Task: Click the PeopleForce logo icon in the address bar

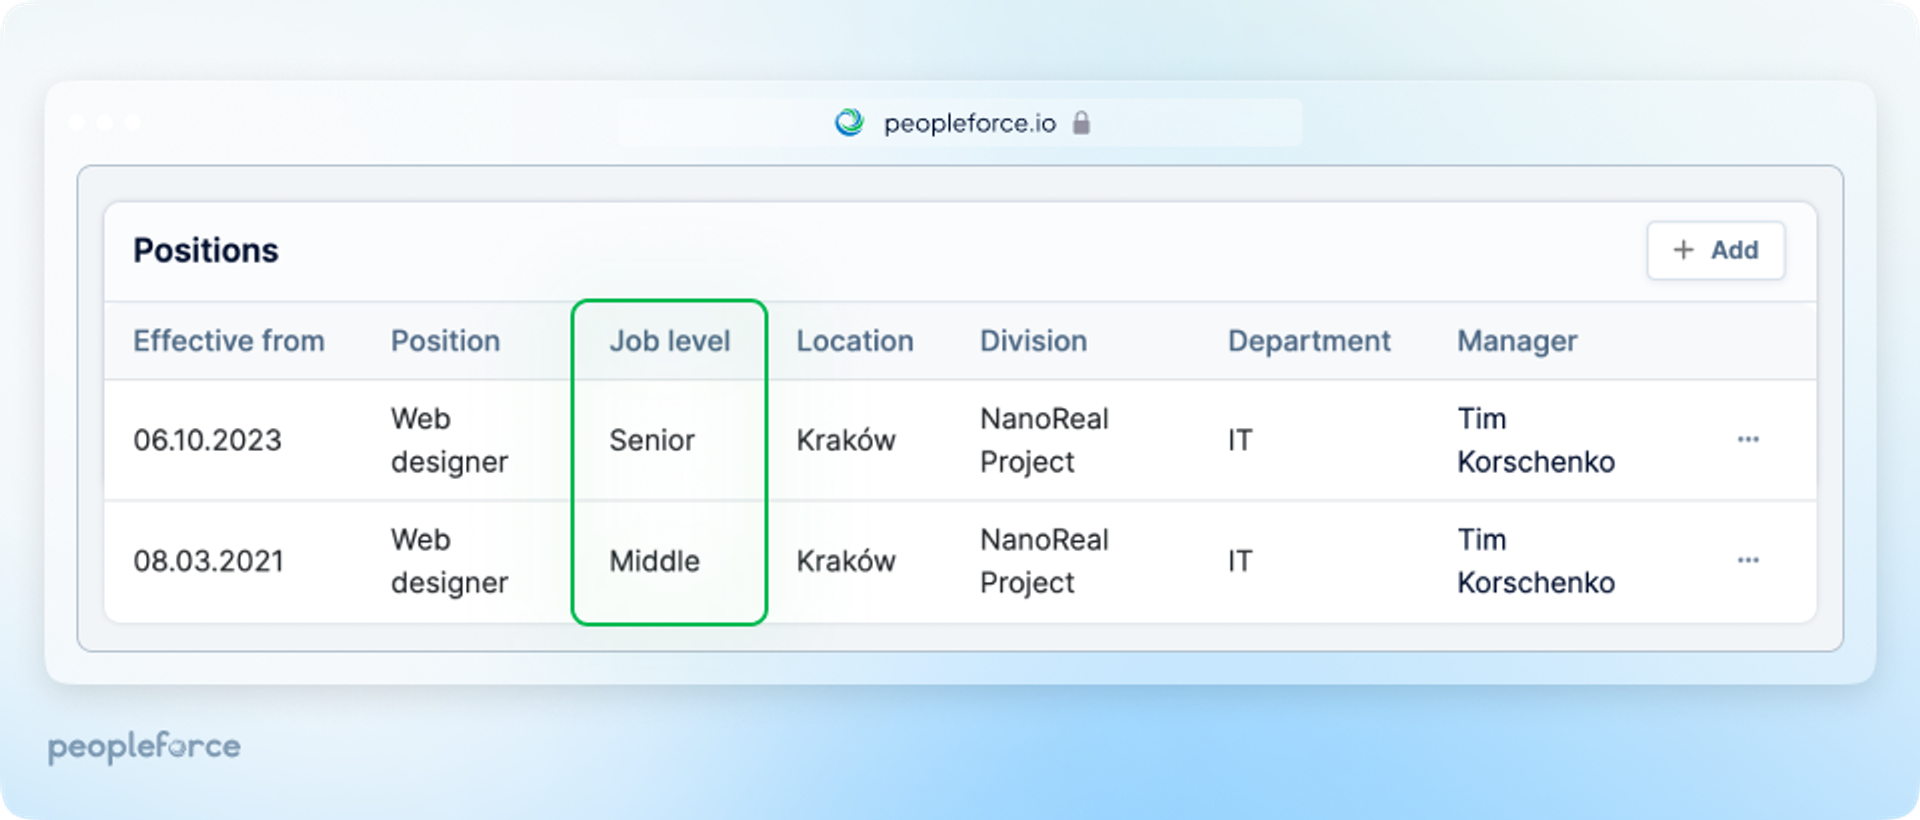Action: coord(849,123)
